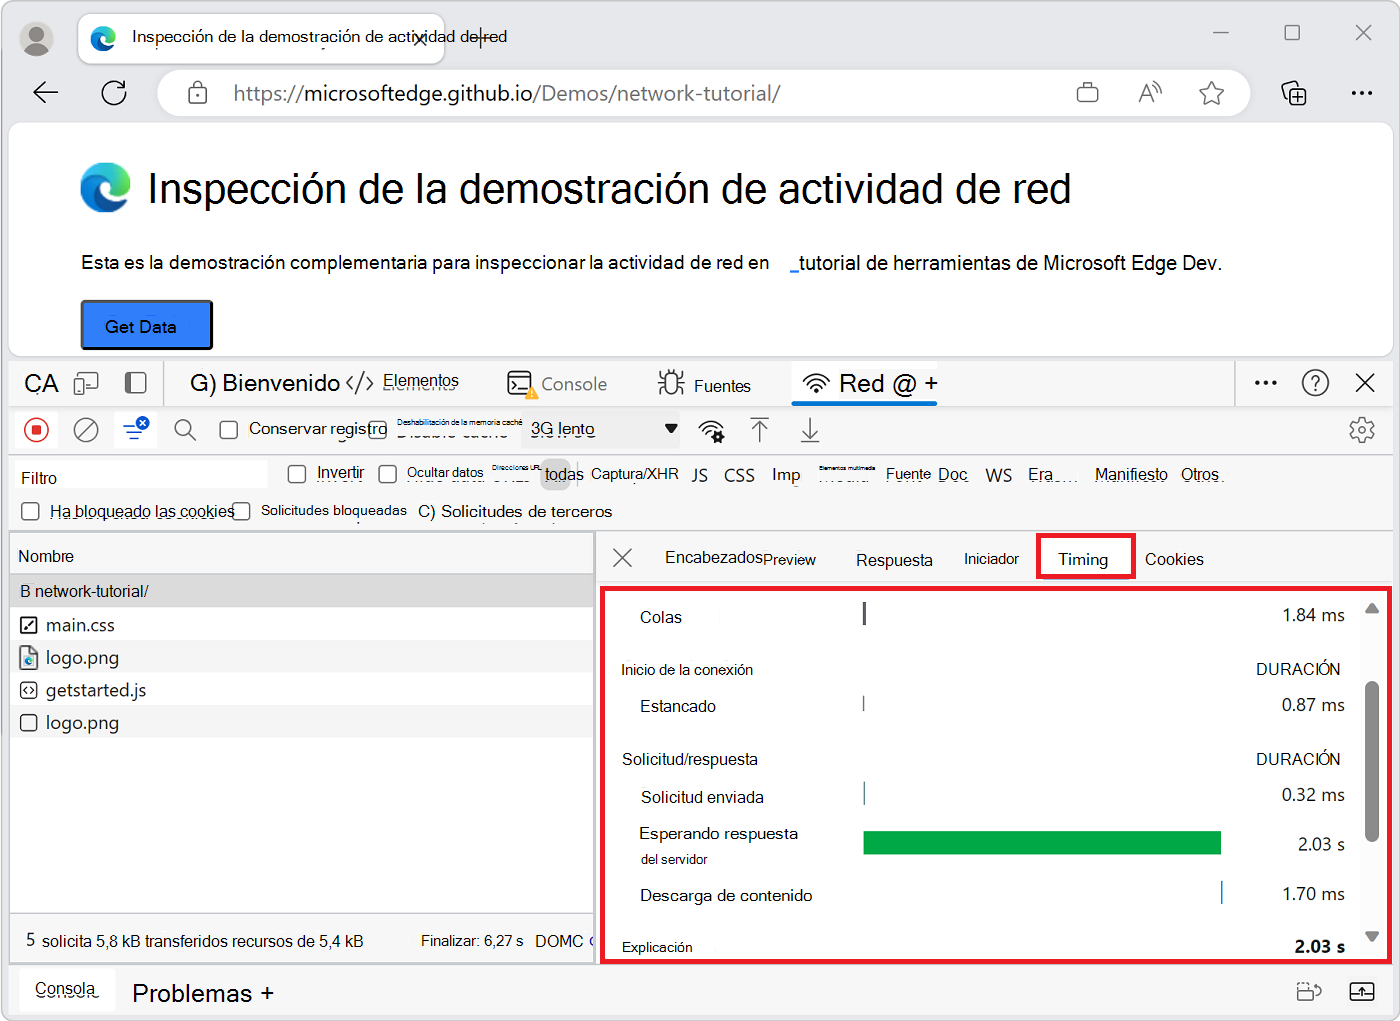Click the Get Data button
The height and width of the screenshot is (1021, 1400).
click(x=146, y=325)
